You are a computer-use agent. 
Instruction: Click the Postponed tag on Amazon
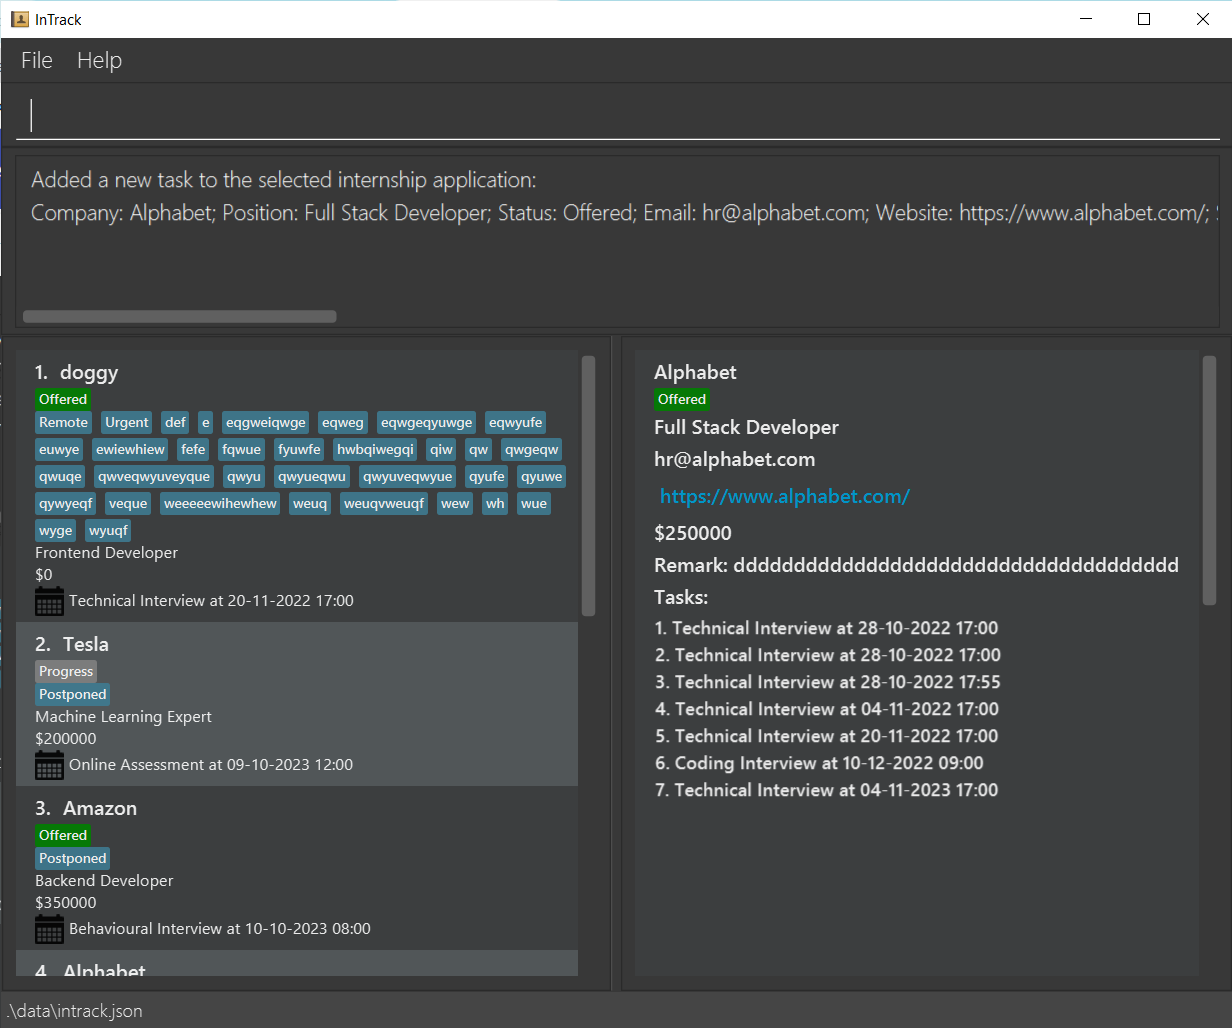[x=72, y=858]
